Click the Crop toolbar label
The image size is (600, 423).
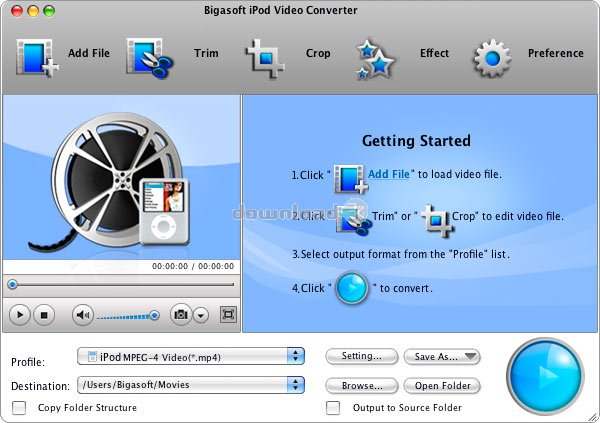click(318, 53)
